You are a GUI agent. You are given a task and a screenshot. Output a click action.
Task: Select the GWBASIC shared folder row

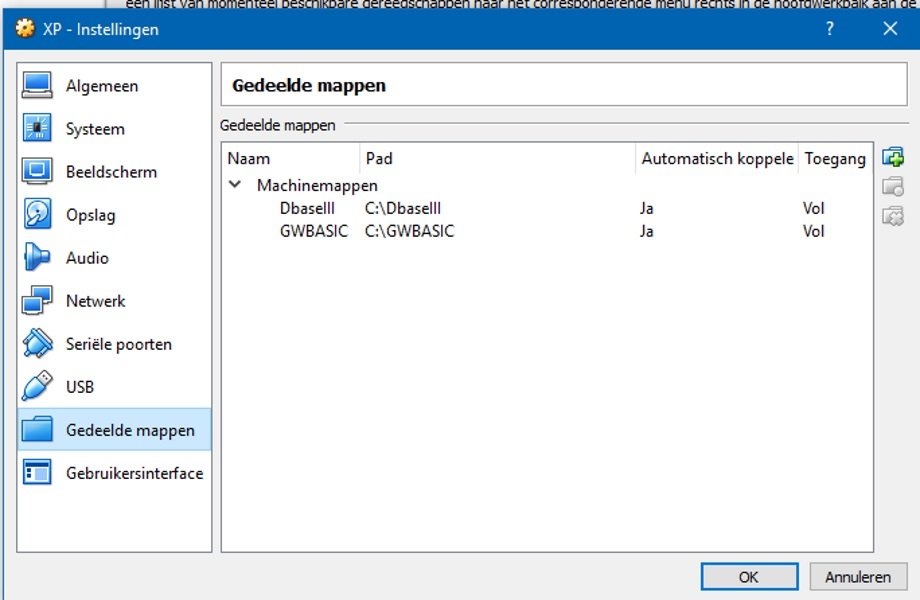547,231
